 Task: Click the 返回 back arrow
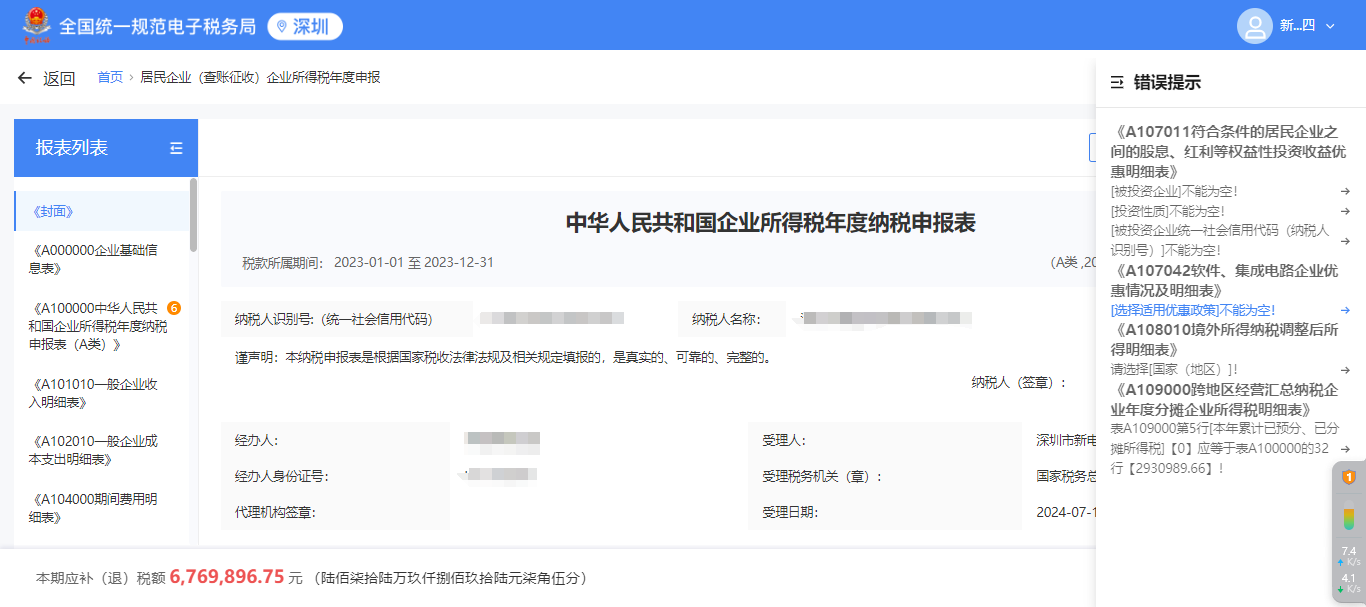[x=25, y=78]
